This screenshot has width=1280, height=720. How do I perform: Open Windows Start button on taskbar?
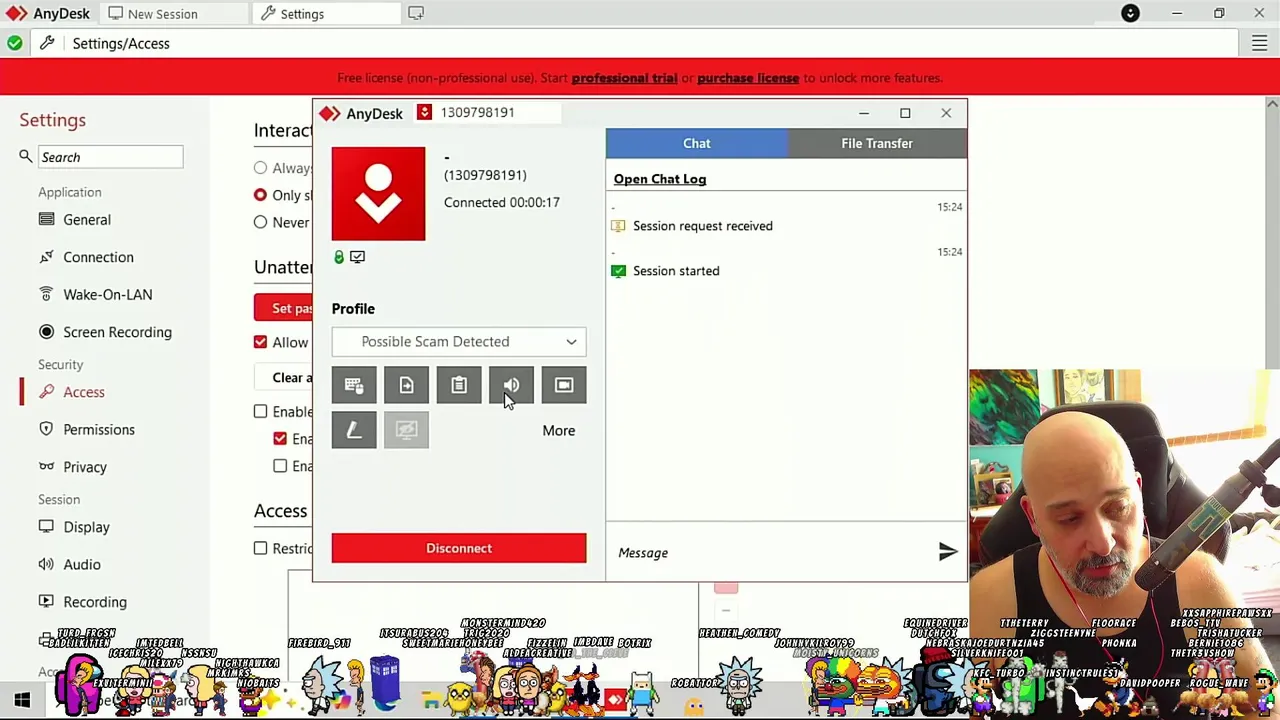coord(22,700)
